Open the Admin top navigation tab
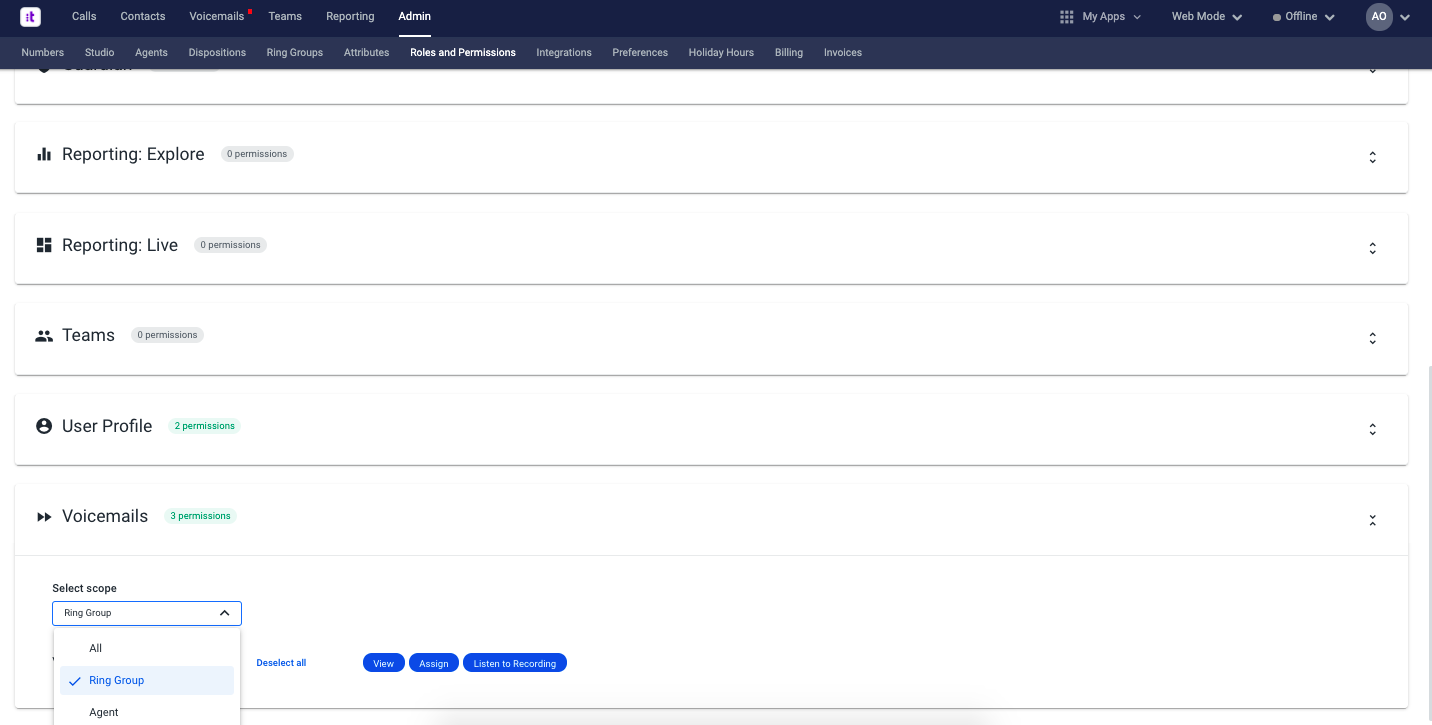 415,16
